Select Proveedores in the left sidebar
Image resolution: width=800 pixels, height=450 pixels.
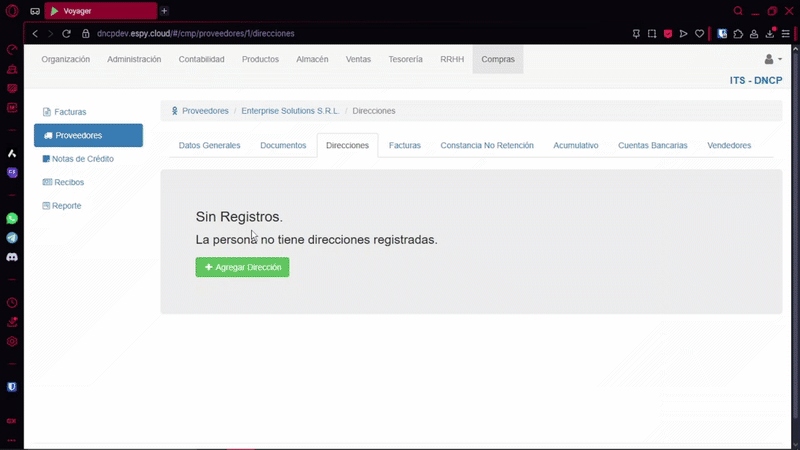coord(88,135)
